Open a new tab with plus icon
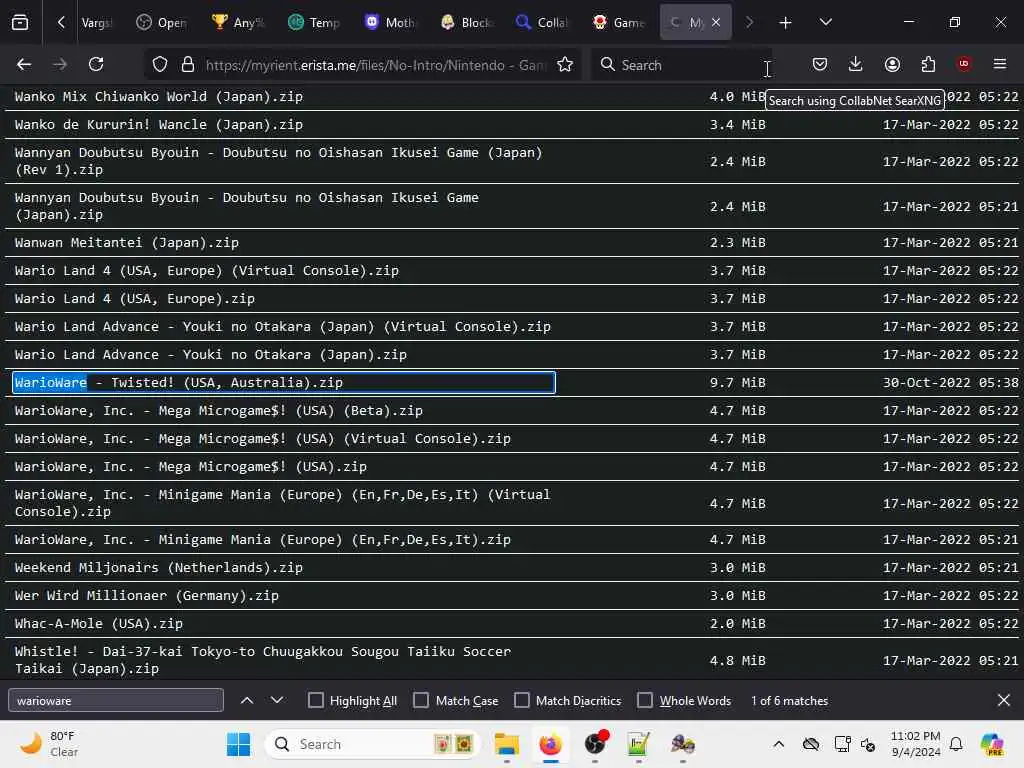 coord(785,23)
